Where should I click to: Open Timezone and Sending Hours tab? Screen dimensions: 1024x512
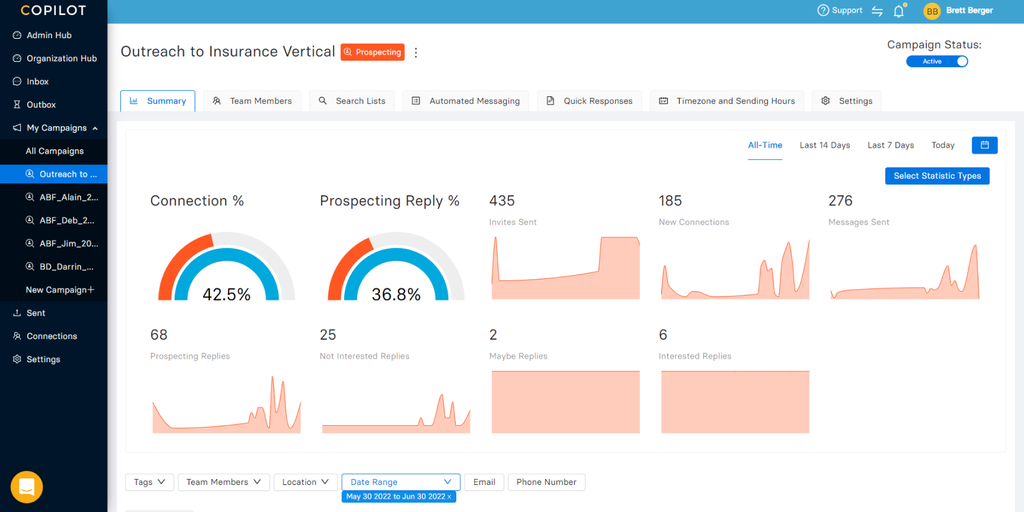tap(727, 101)
